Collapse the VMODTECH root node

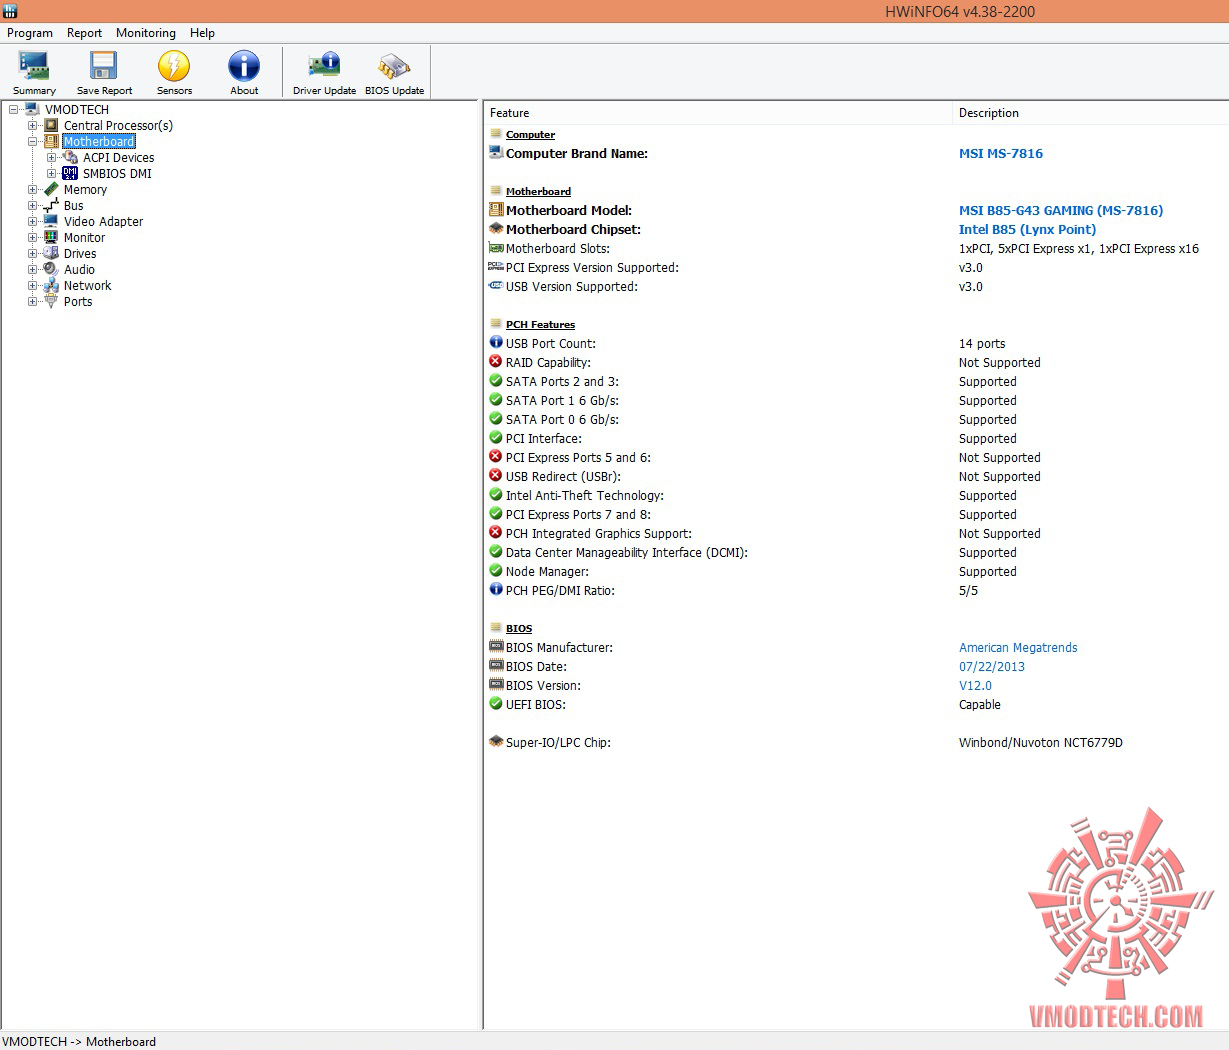(x=13, y=110)
